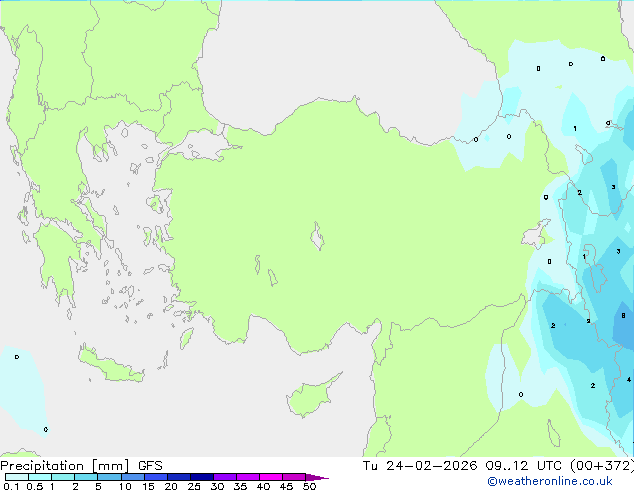634x490 pixels.
Task: Click the precipitation value '8' on the map
Action: tap(623, 315)
